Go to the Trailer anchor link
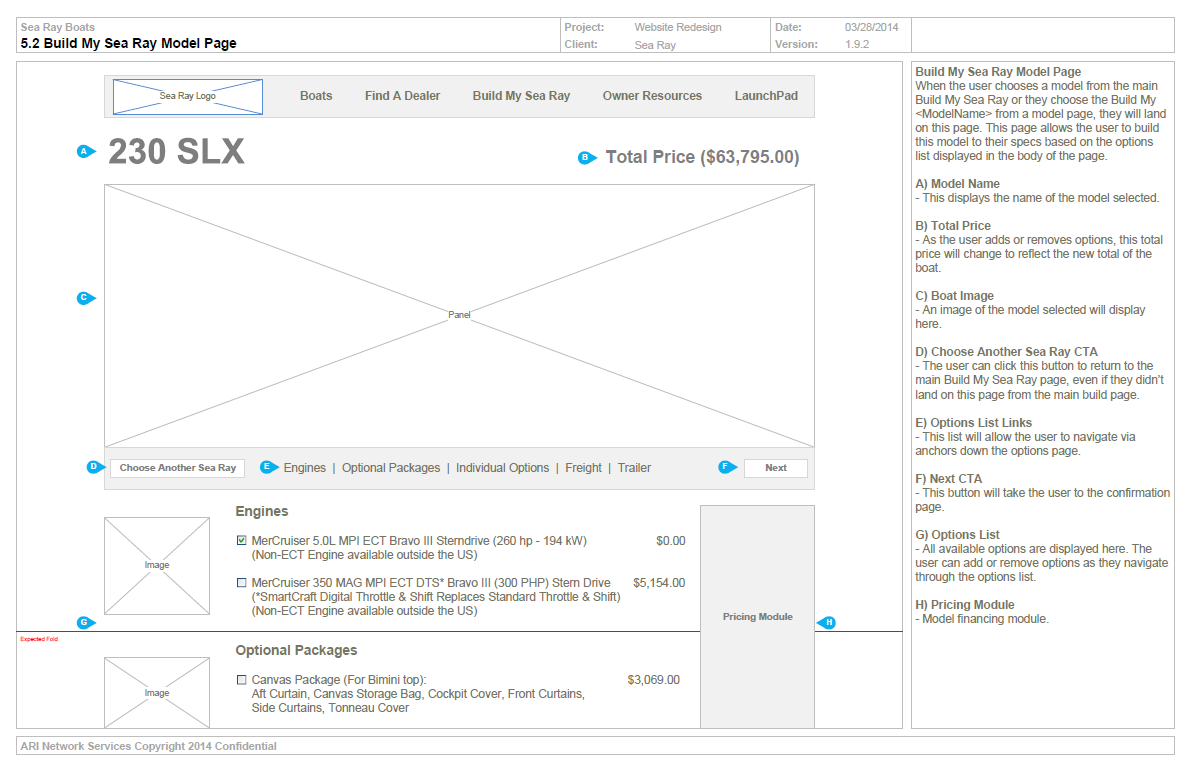 [x=634, y=468]
